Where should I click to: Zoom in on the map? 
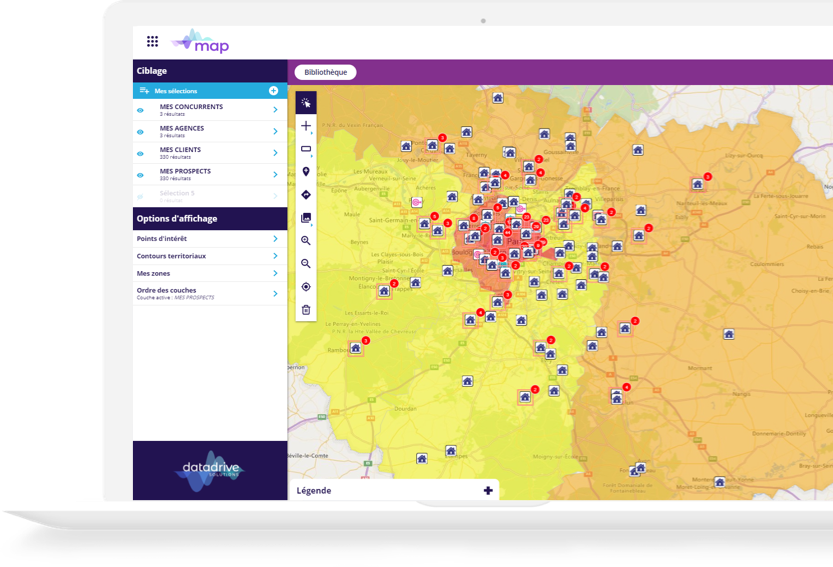tap(306, 241)
